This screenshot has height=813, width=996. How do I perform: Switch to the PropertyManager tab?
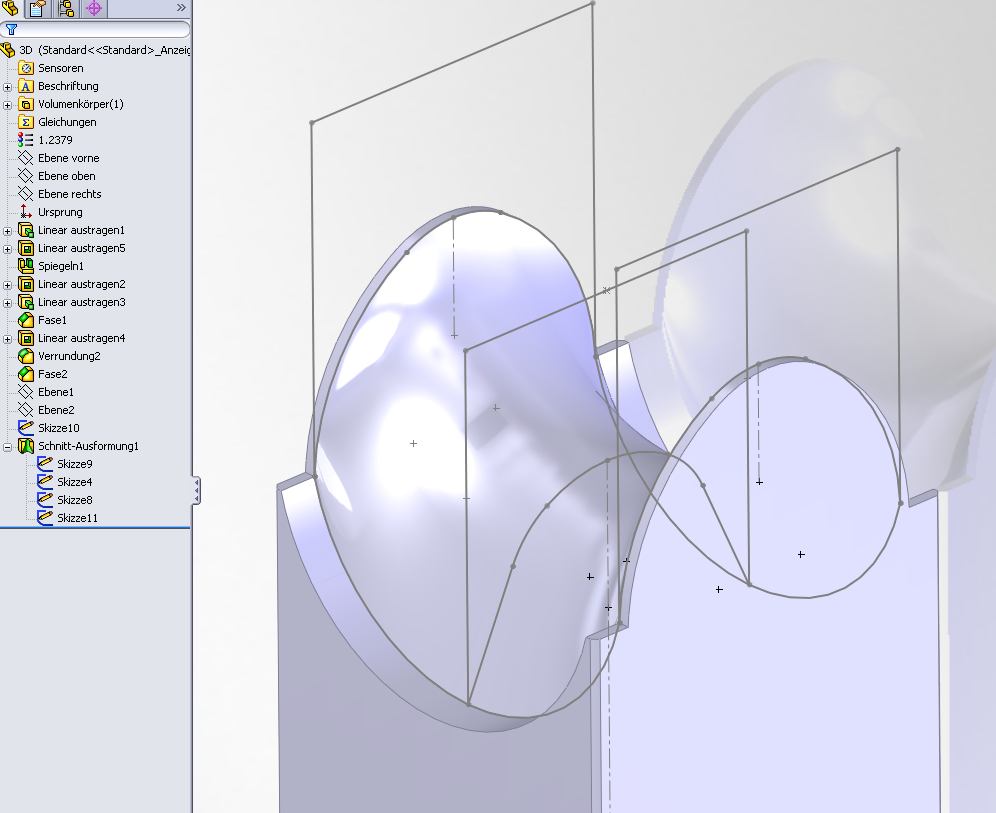coord(37,8)
